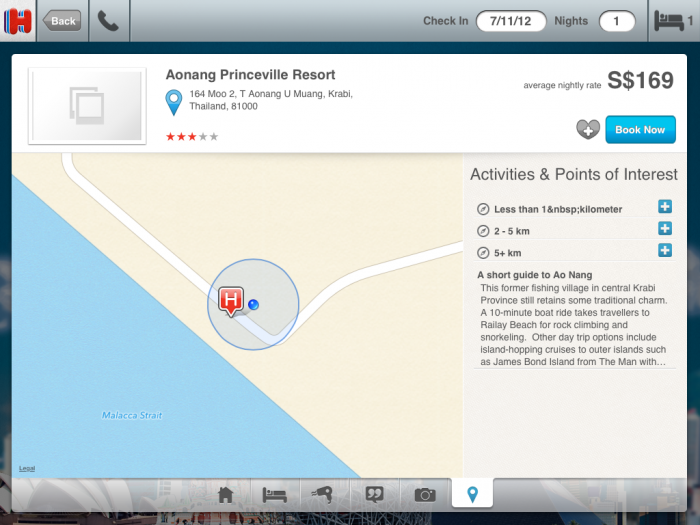Open the amenities hairdryer tab
This screenshot has width=700, height=525.
(x=324, y=494)
